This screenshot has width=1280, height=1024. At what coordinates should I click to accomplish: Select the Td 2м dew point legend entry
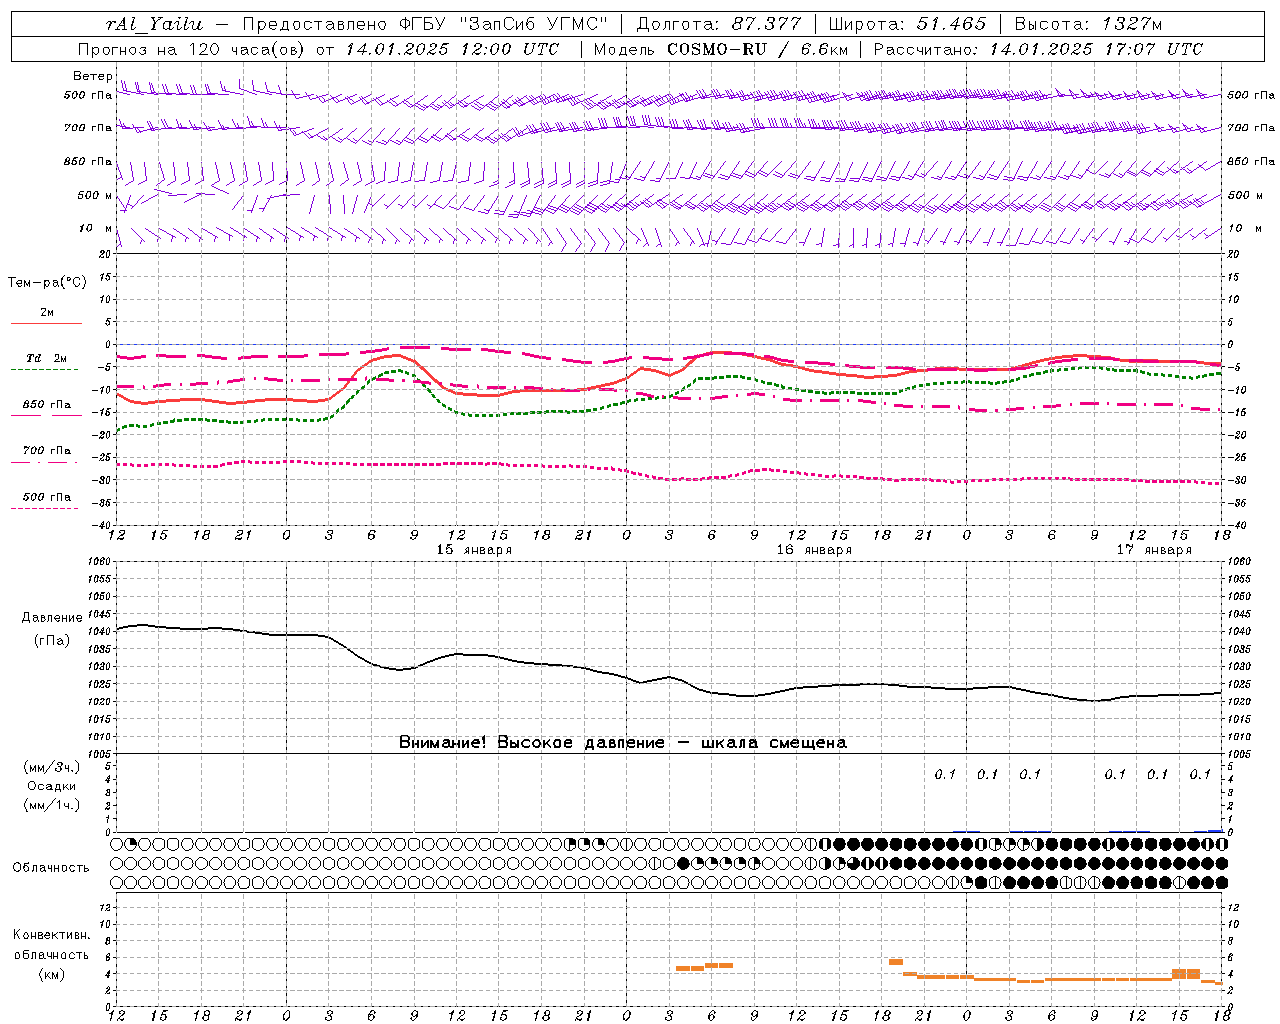coord(47,358)
